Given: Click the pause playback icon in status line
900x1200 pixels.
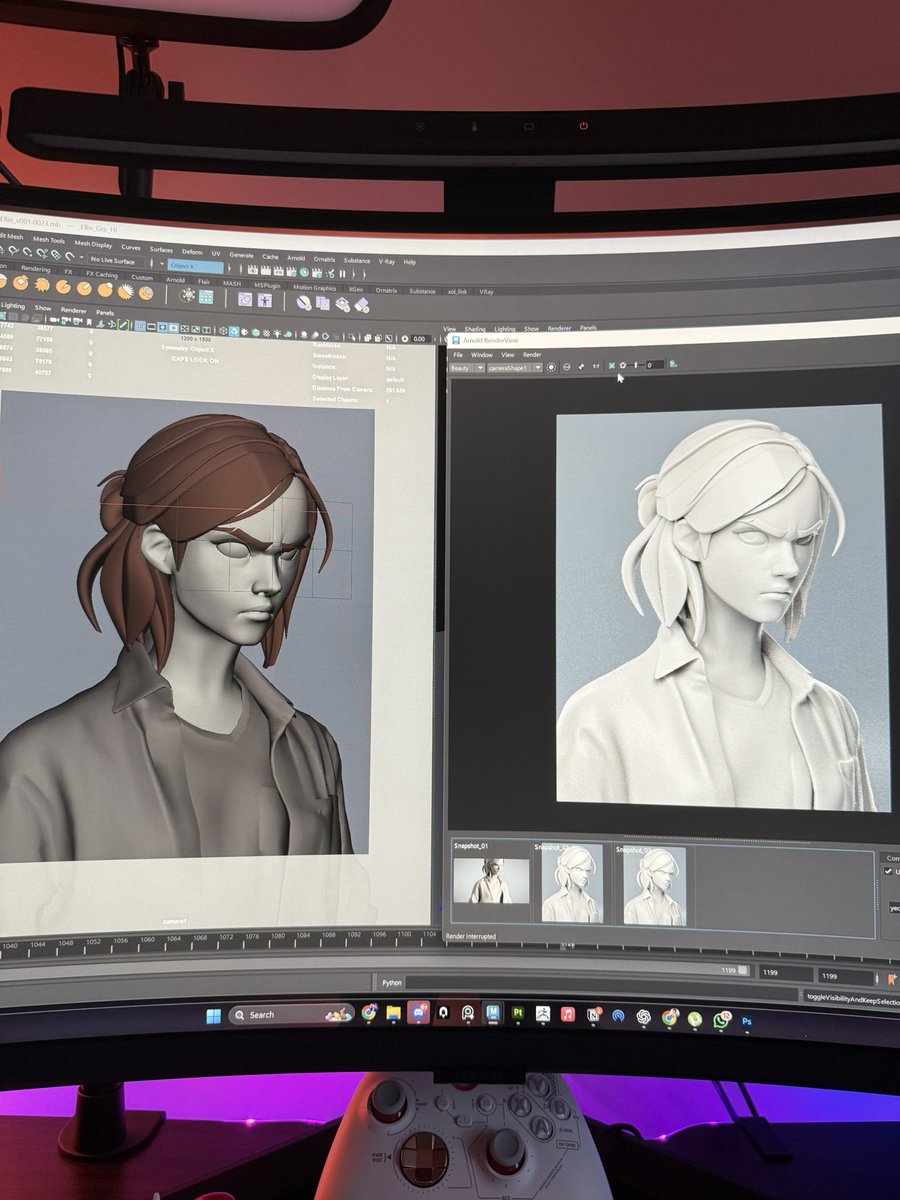Looking at the screenshot, I should (342, 272).
